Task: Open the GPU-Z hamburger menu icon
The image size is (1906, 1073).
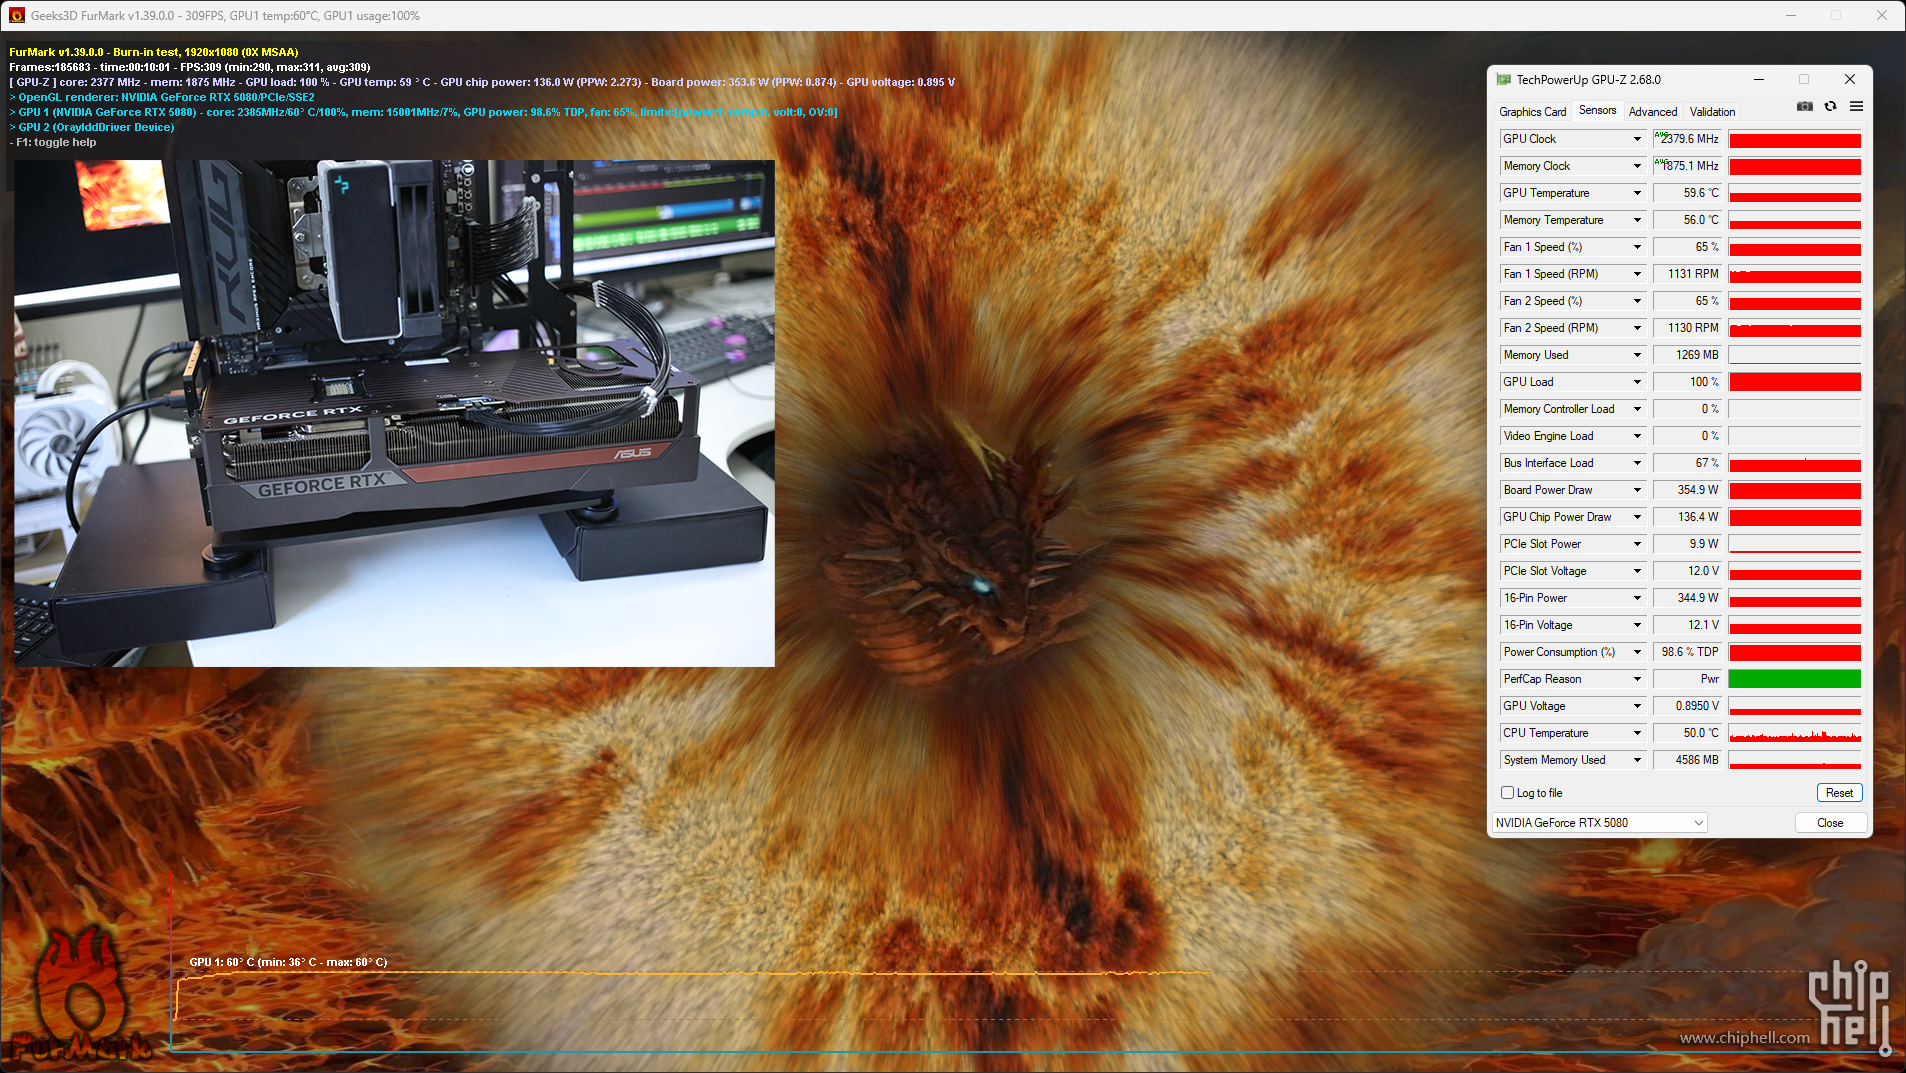Action: click(1856, 106)
